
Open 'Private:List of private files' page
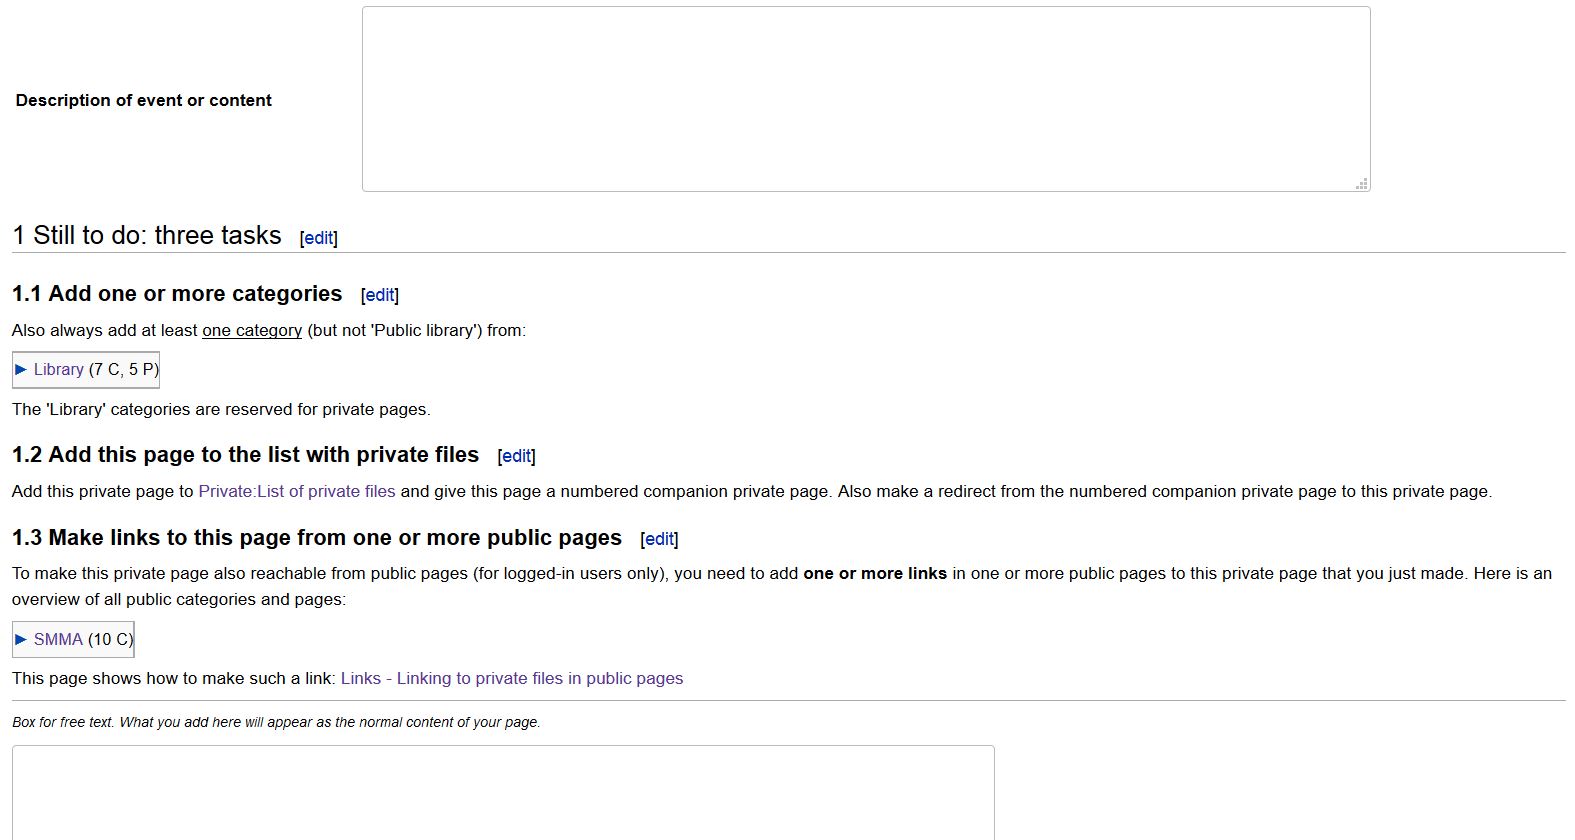point(297,492)
